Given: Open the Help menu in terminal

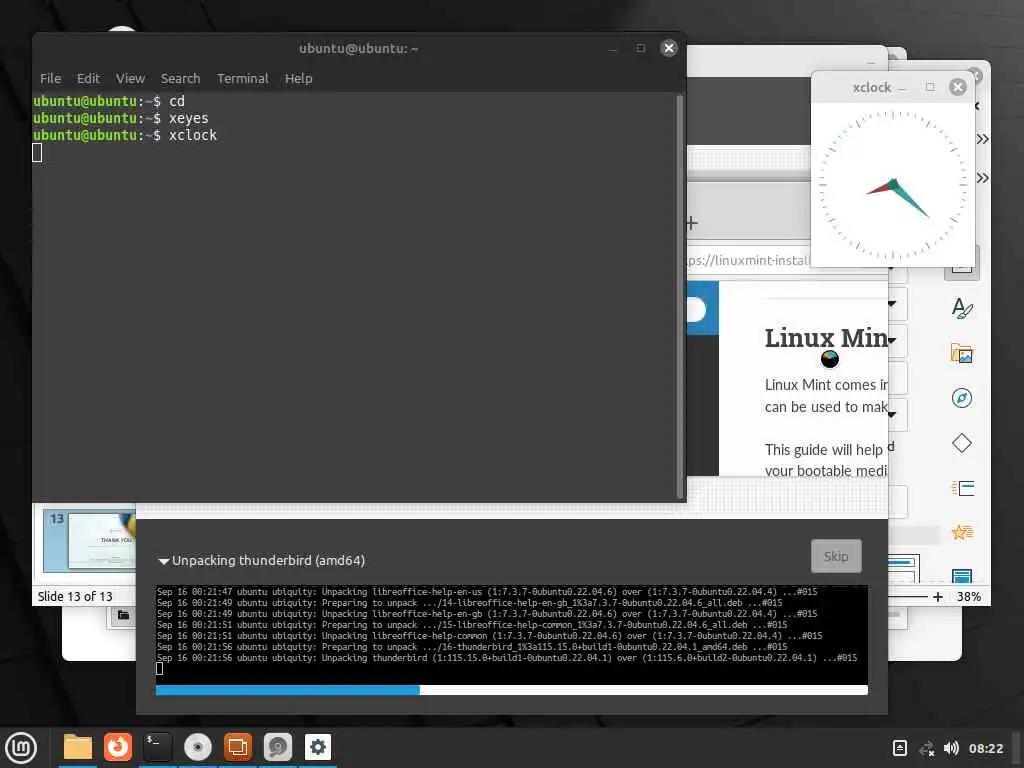Looking at the screenshot, I should pyautogui.click(x=298, y=78).
